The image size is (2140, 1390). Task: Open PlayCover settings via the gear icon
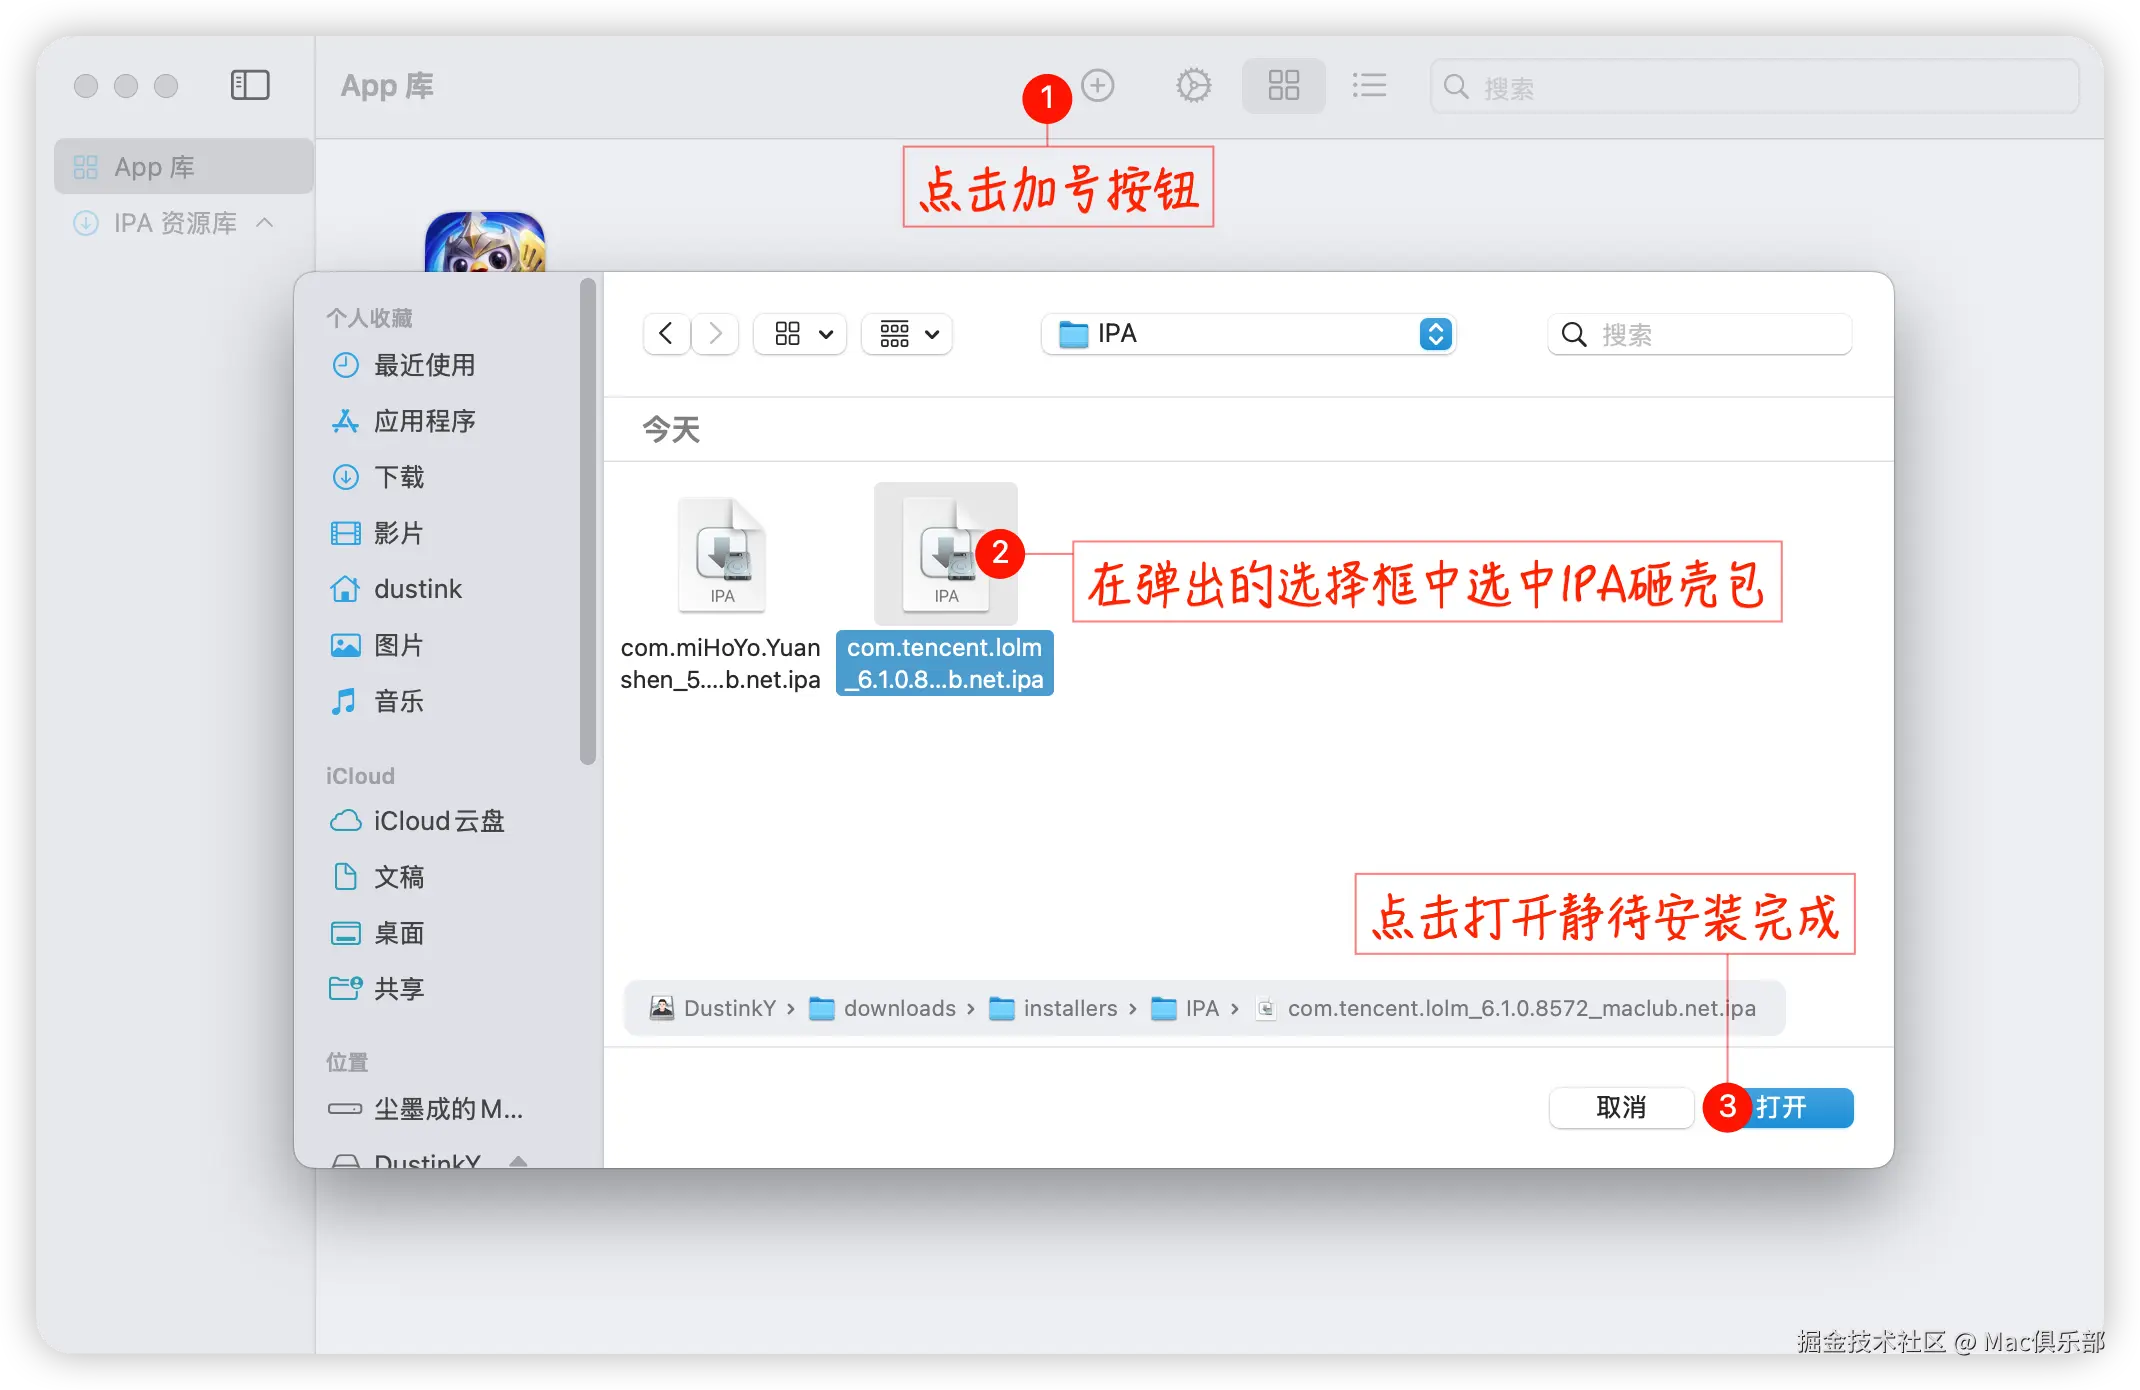click(x=1193, y=86)
